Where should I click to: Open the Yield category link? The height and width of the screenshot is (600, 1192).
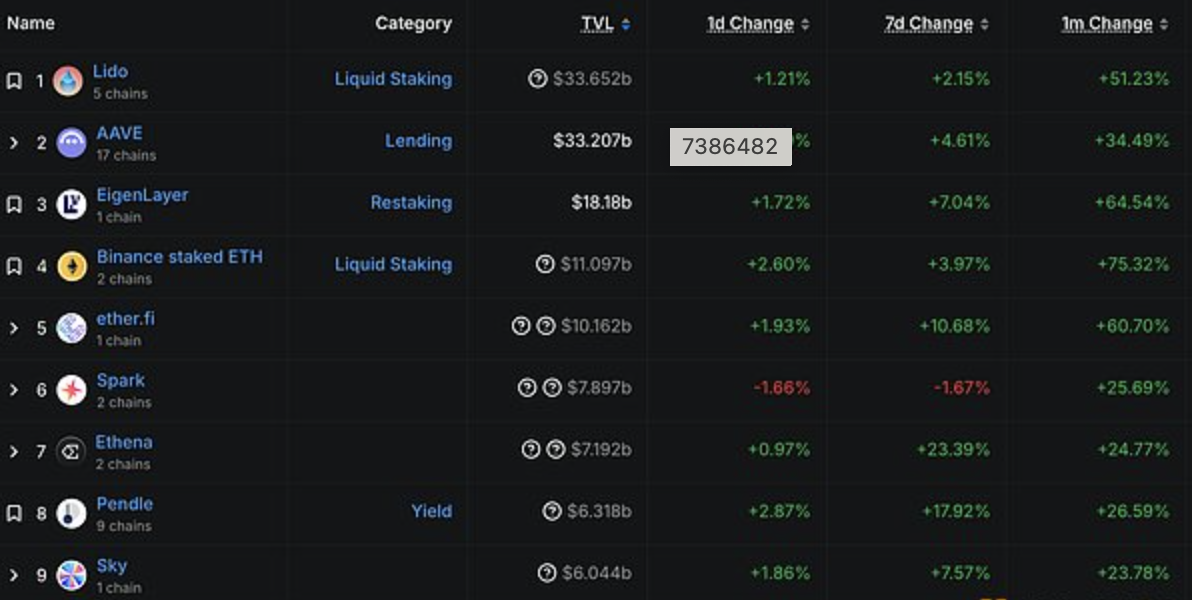point(431,511)
